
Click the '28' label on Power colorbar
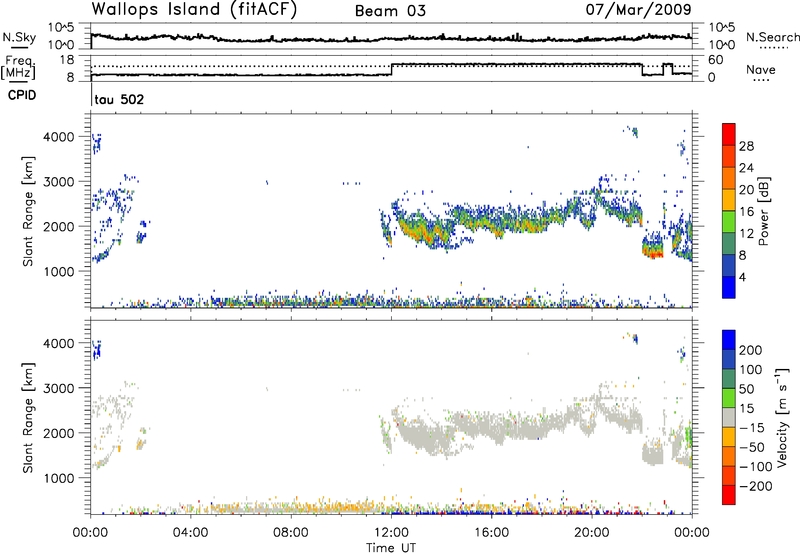(746, 146)
